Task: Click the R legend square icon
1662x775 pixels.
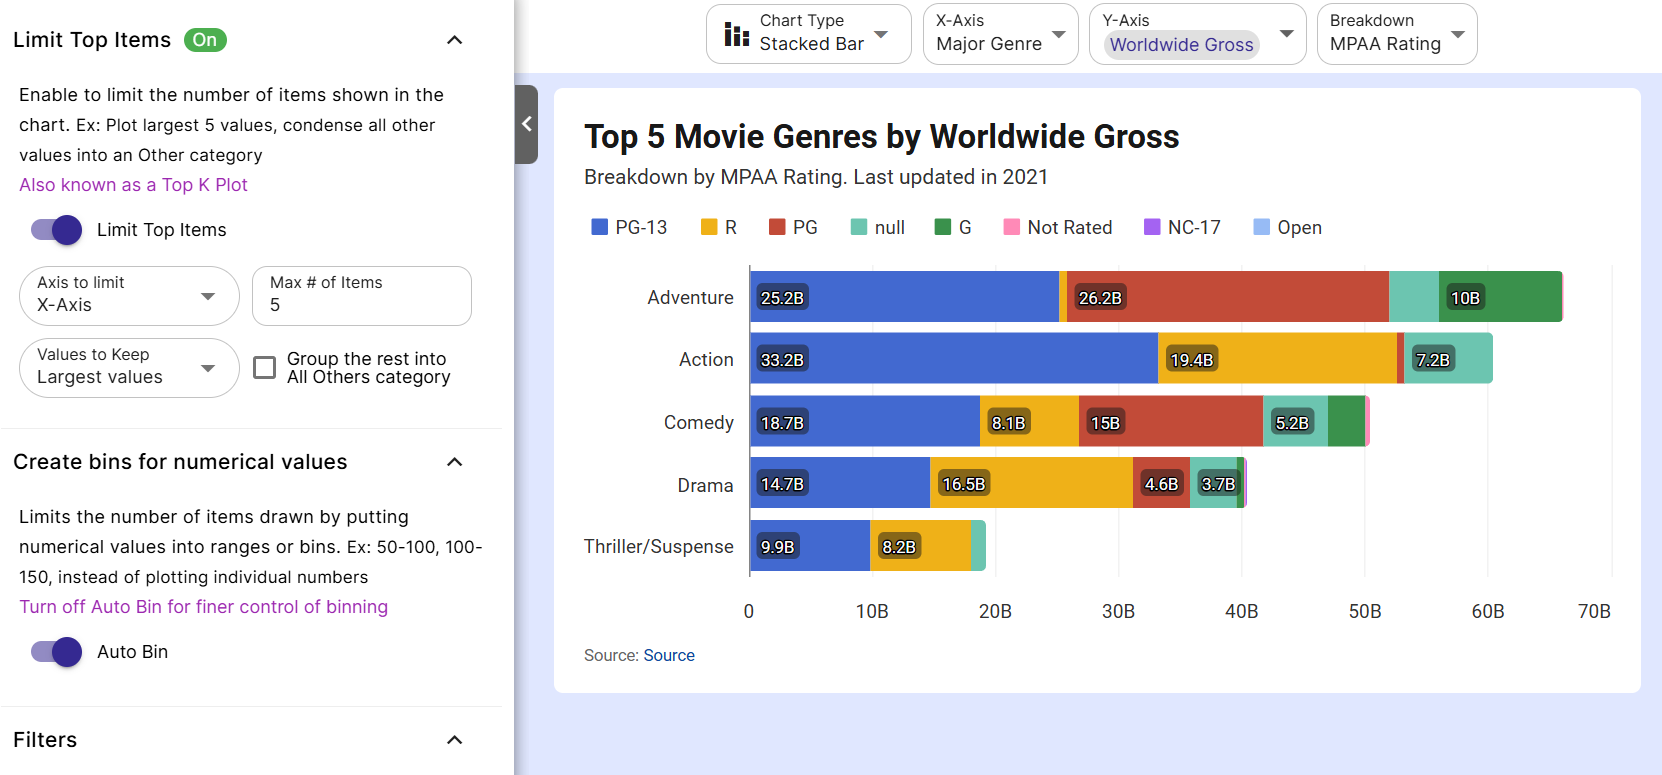Action: tap(709, 227)
